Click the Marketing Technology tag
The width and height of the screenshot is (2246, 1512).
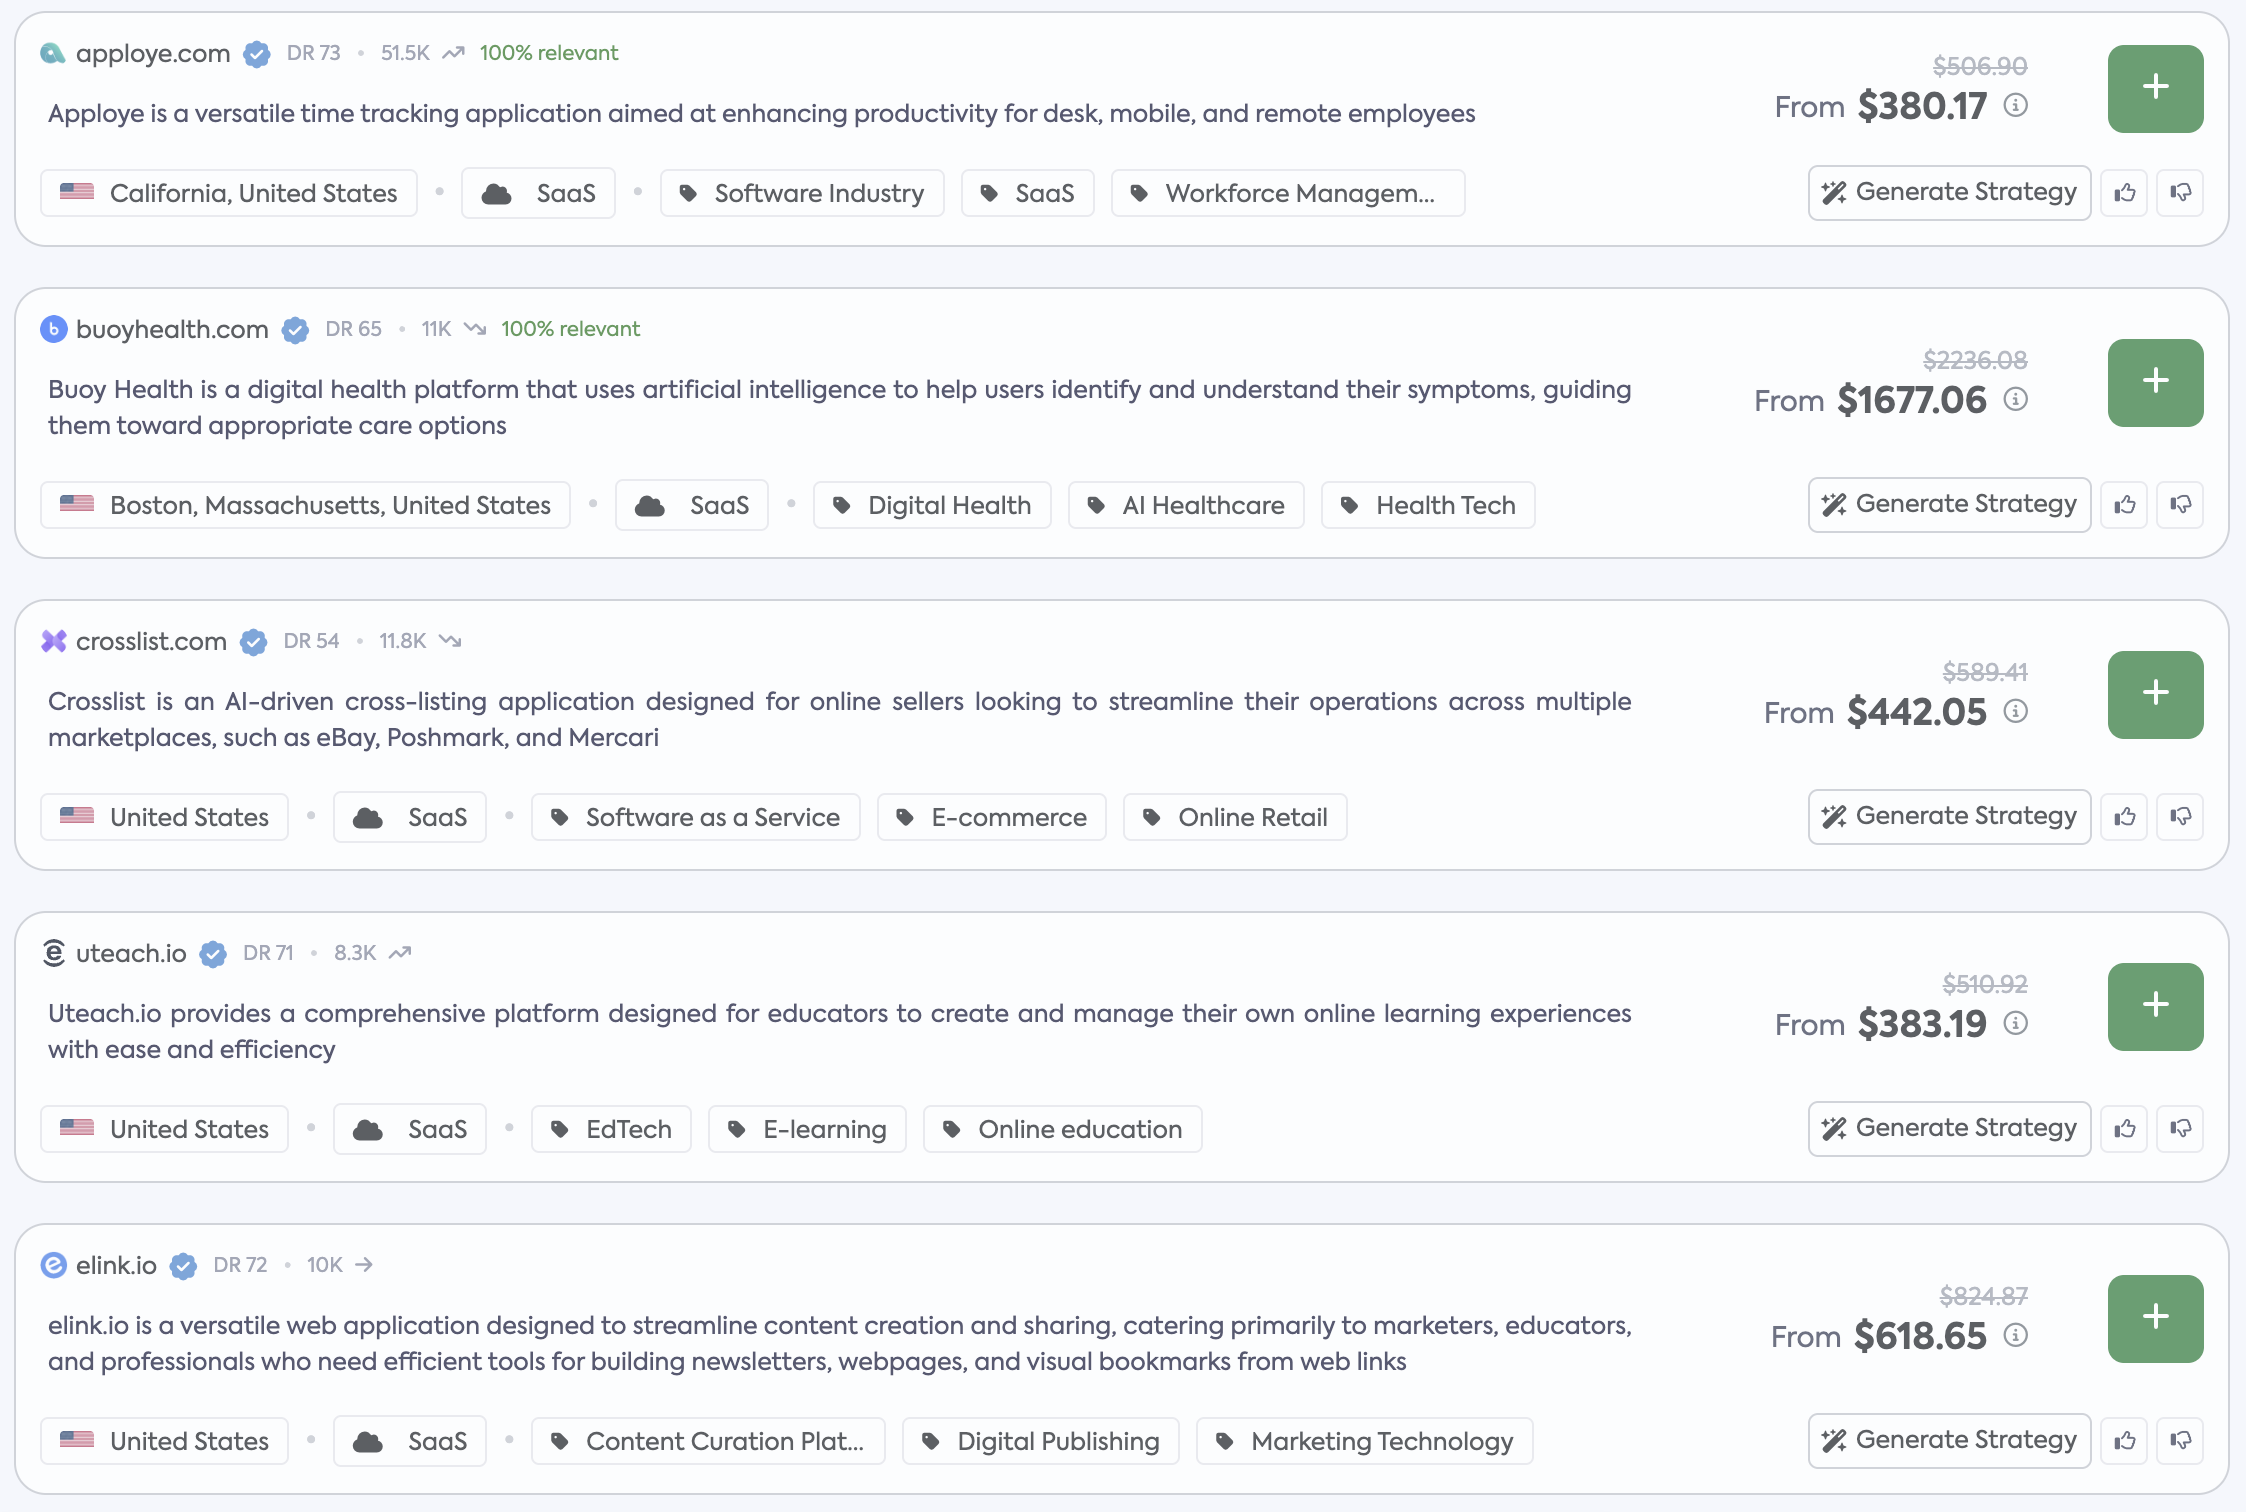pos(1365,1441)
